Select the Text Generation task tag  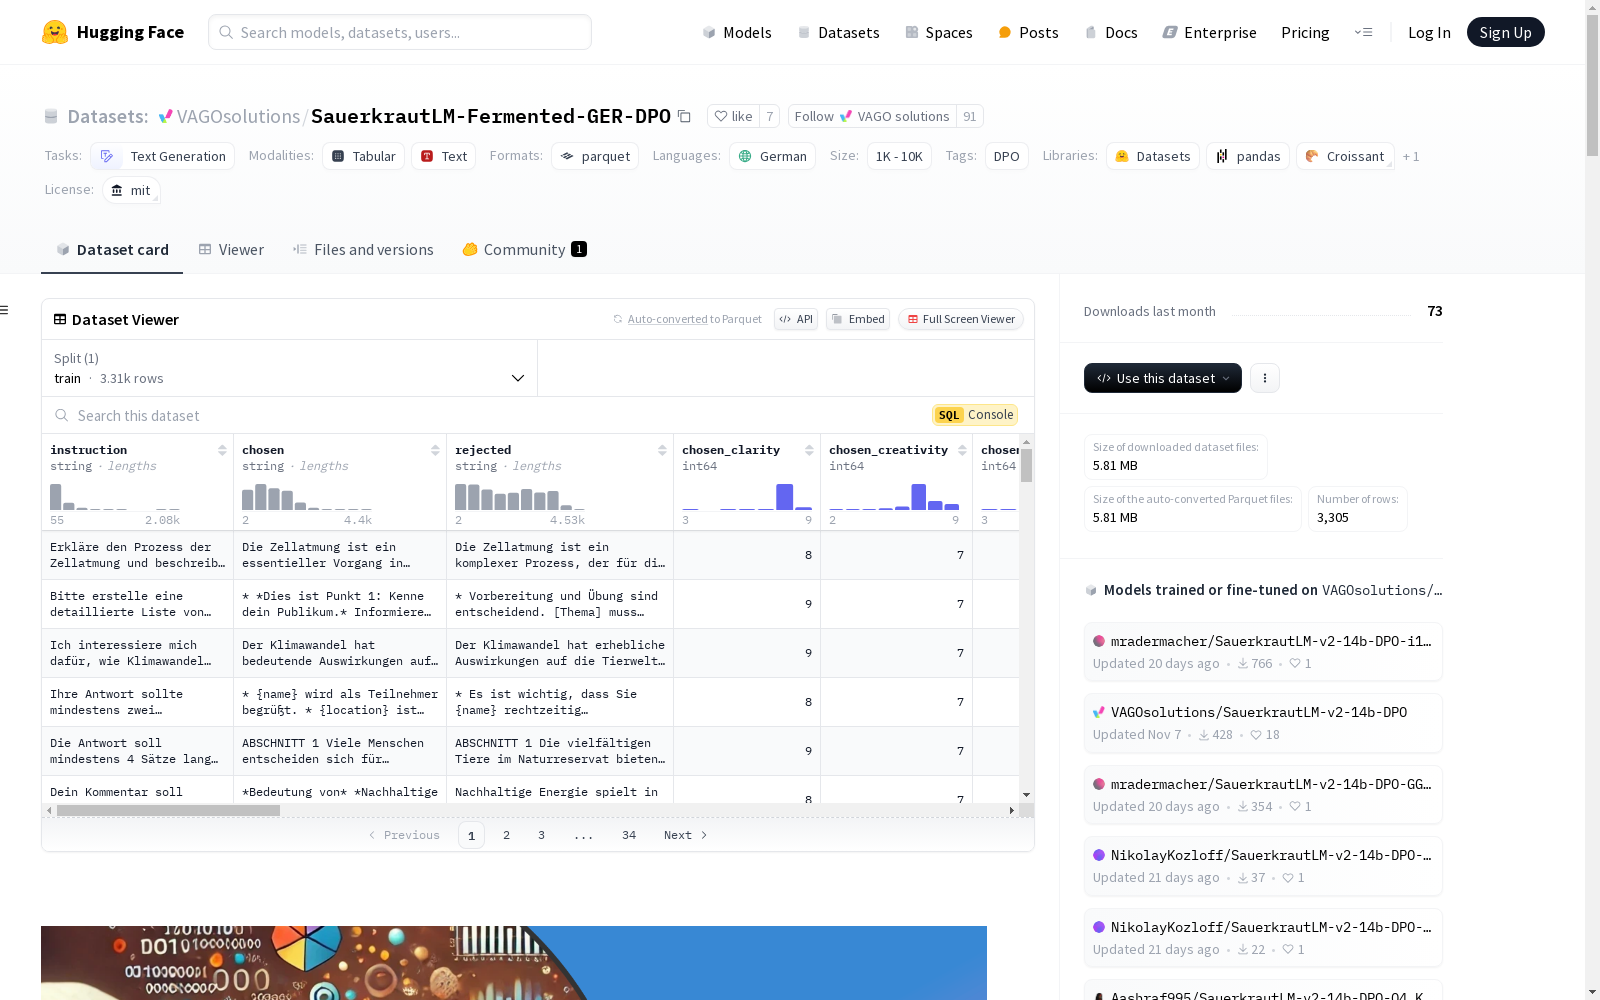[163, 156]
